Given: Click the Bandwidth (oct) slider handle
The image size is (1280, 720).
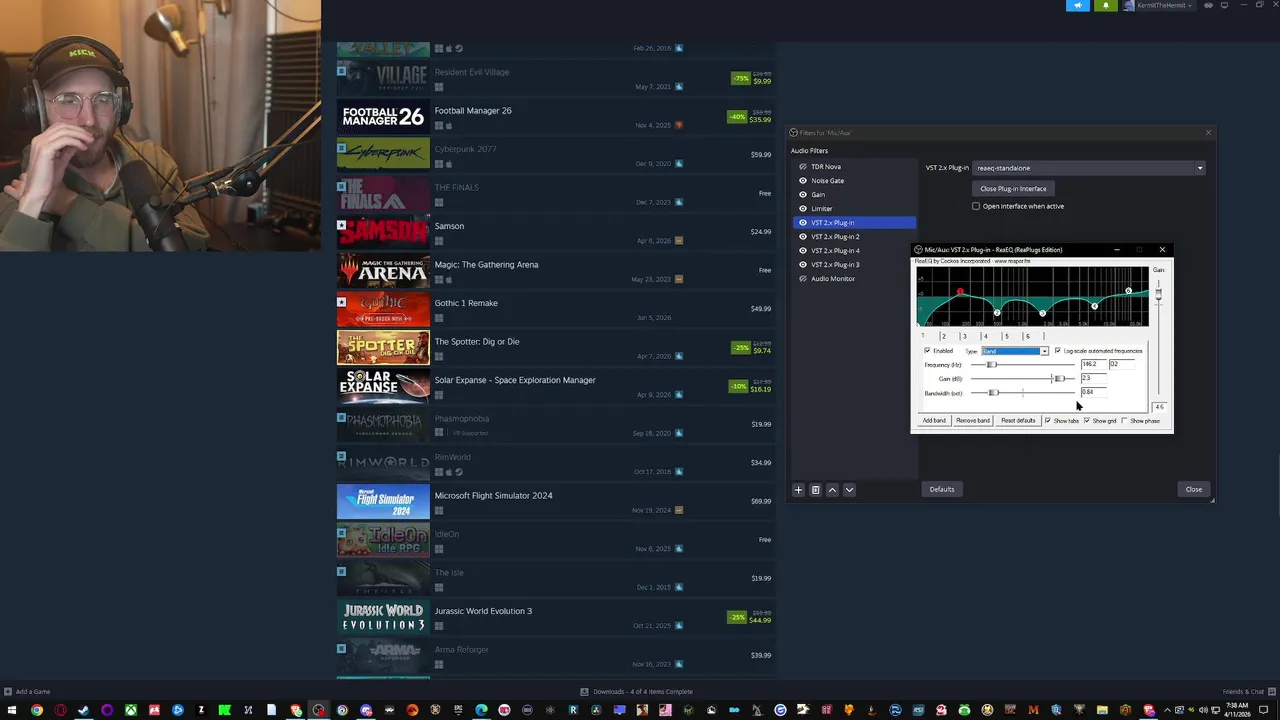Looking at the screenshot, I should pos(994,393).
